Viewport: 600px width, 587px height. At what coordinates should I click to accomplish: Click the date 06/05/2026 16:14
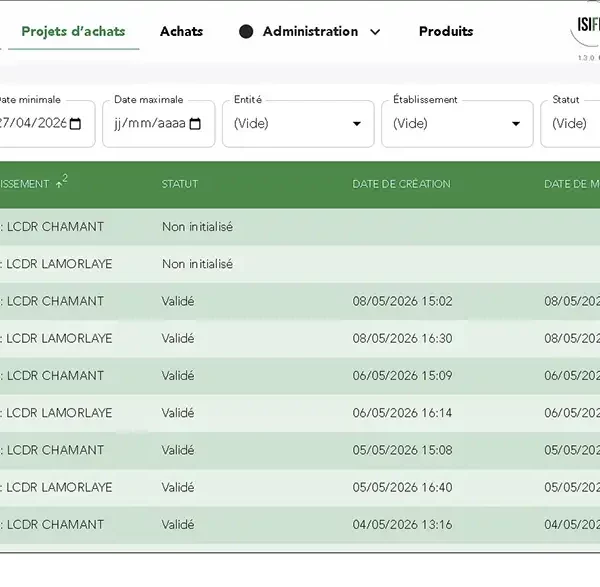[402, 413]
